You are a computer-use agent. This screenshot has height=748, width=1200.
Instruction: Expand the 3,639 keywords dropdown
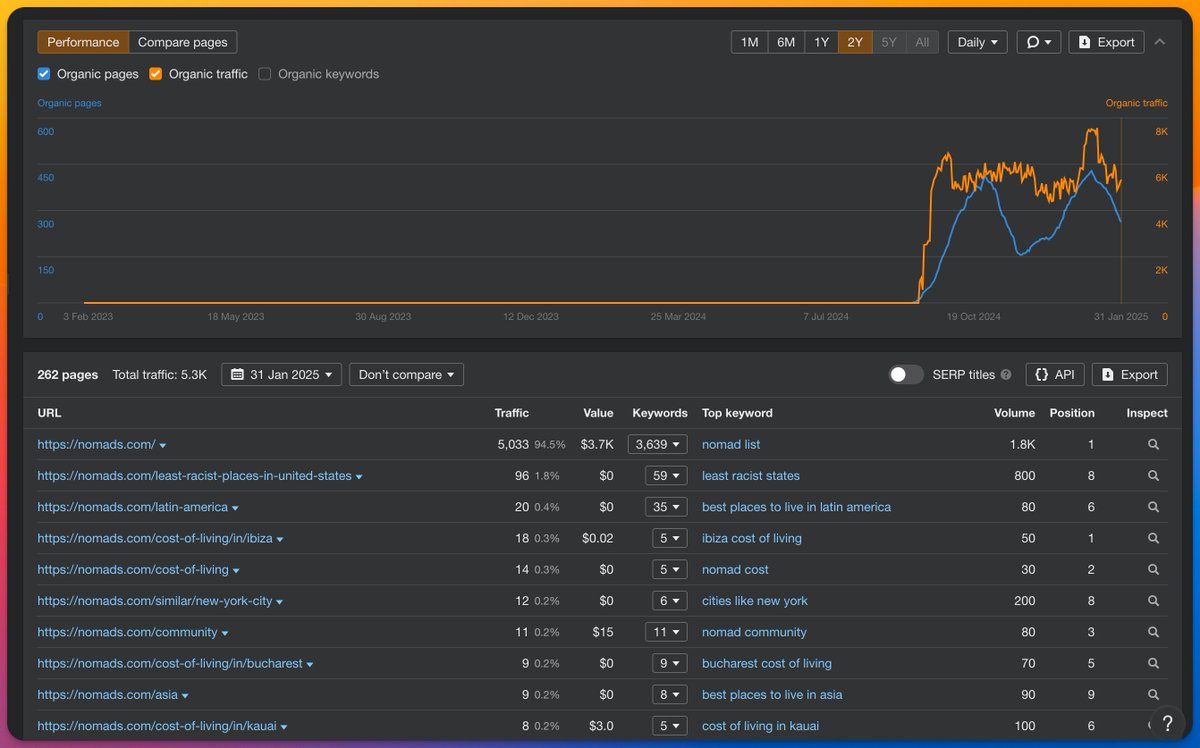pos(657,444)
